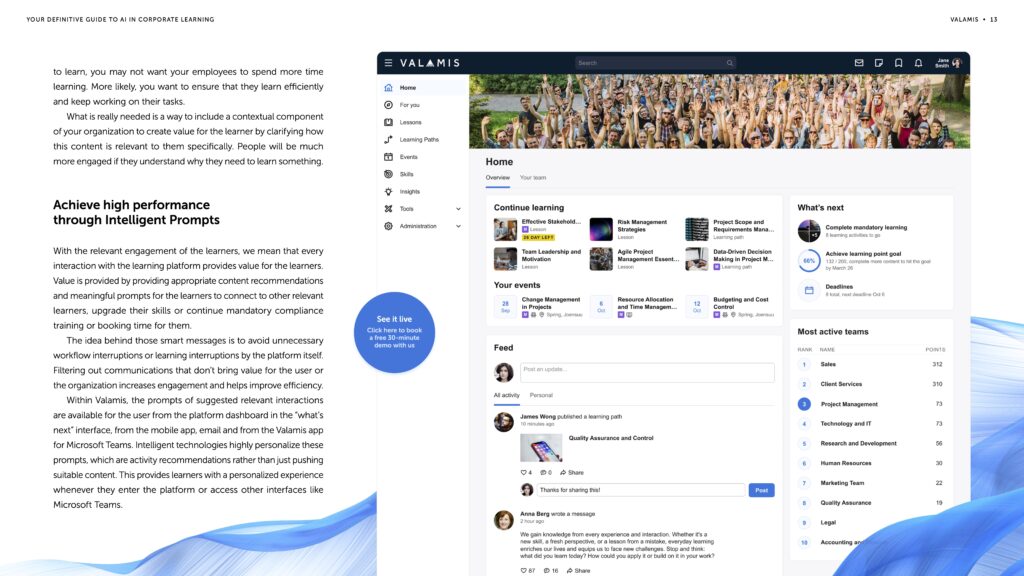
Task: Expand the Tools menu chevron
Action: point(458,209)
